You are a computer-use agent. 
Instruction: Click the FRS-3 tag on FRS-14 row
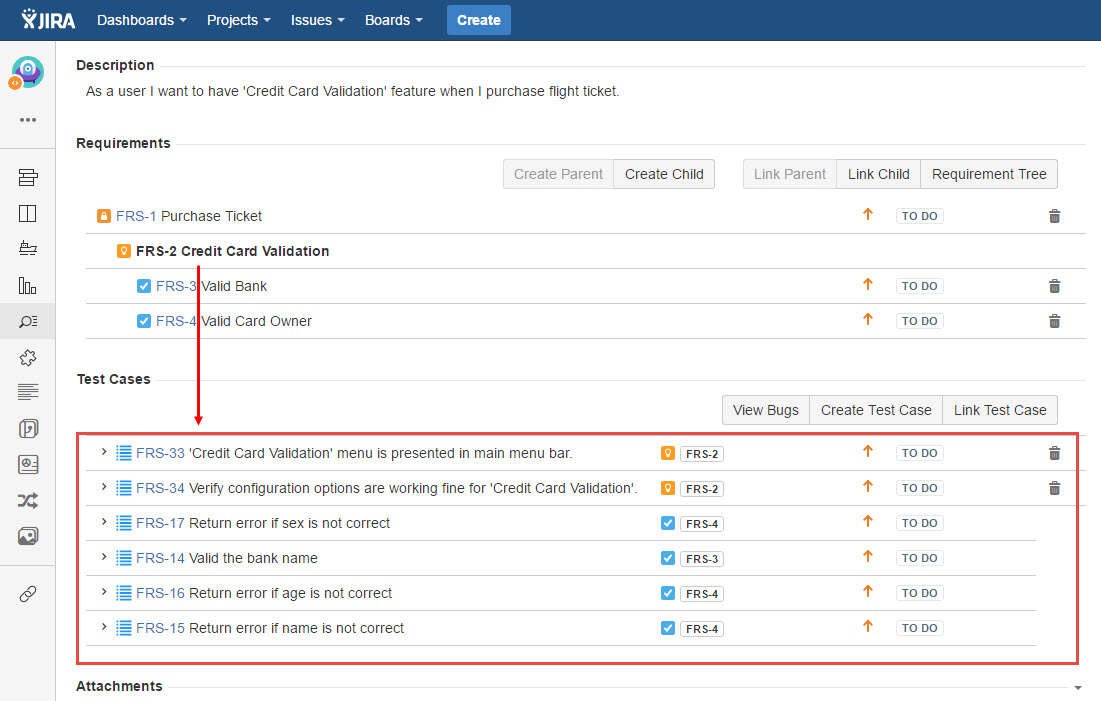[x=701, y=559]
